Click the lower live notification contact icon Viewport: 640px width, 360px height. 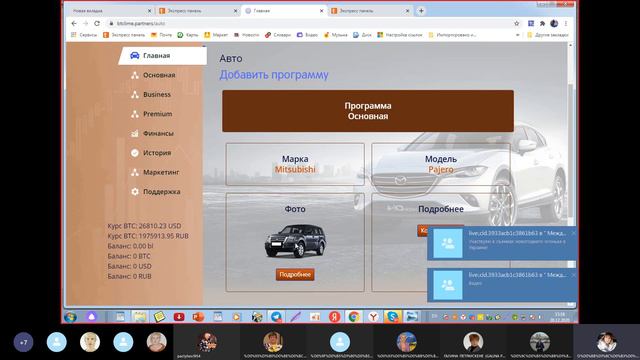448,285
